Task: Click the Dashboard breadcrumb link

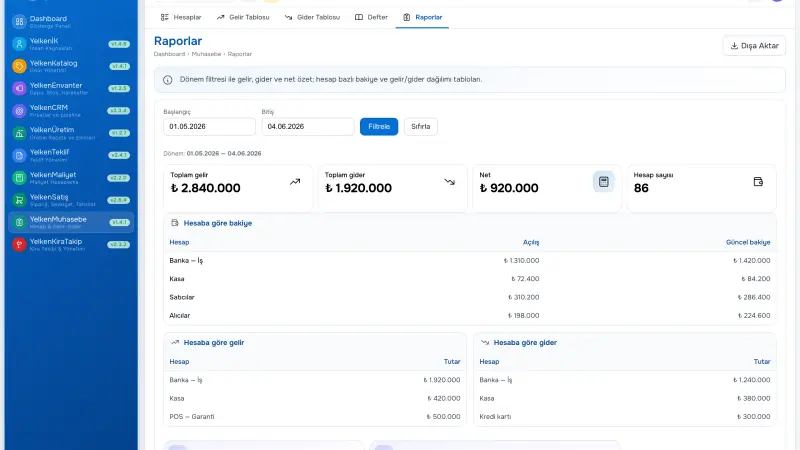Action: click(169, 54)
